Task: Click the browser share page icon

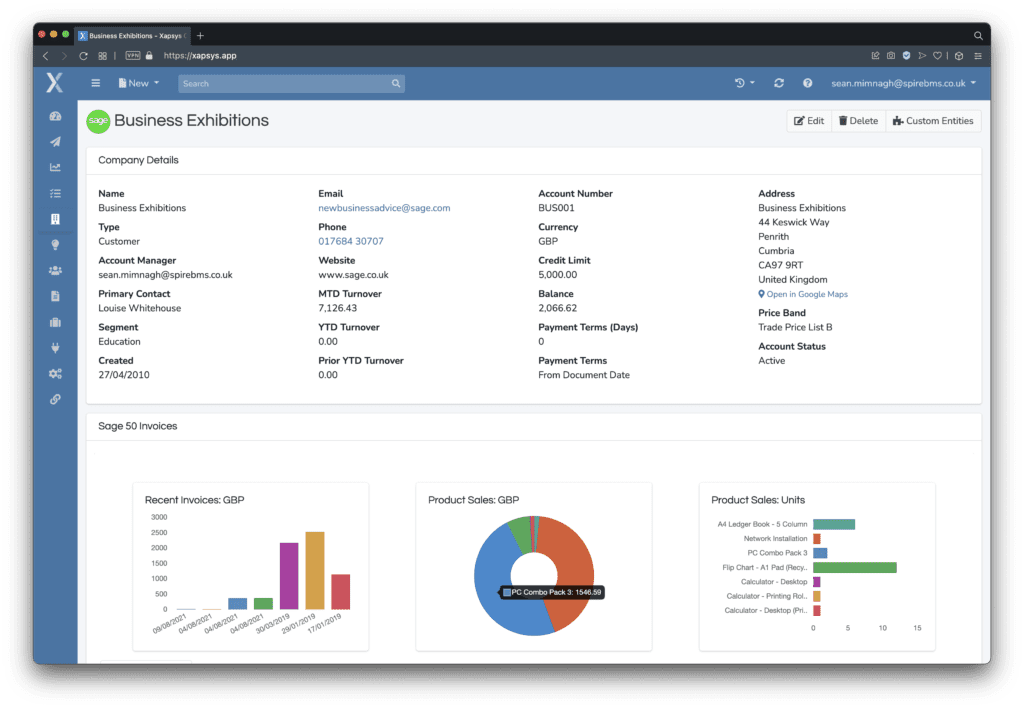Action: click(x=875, y=56)
